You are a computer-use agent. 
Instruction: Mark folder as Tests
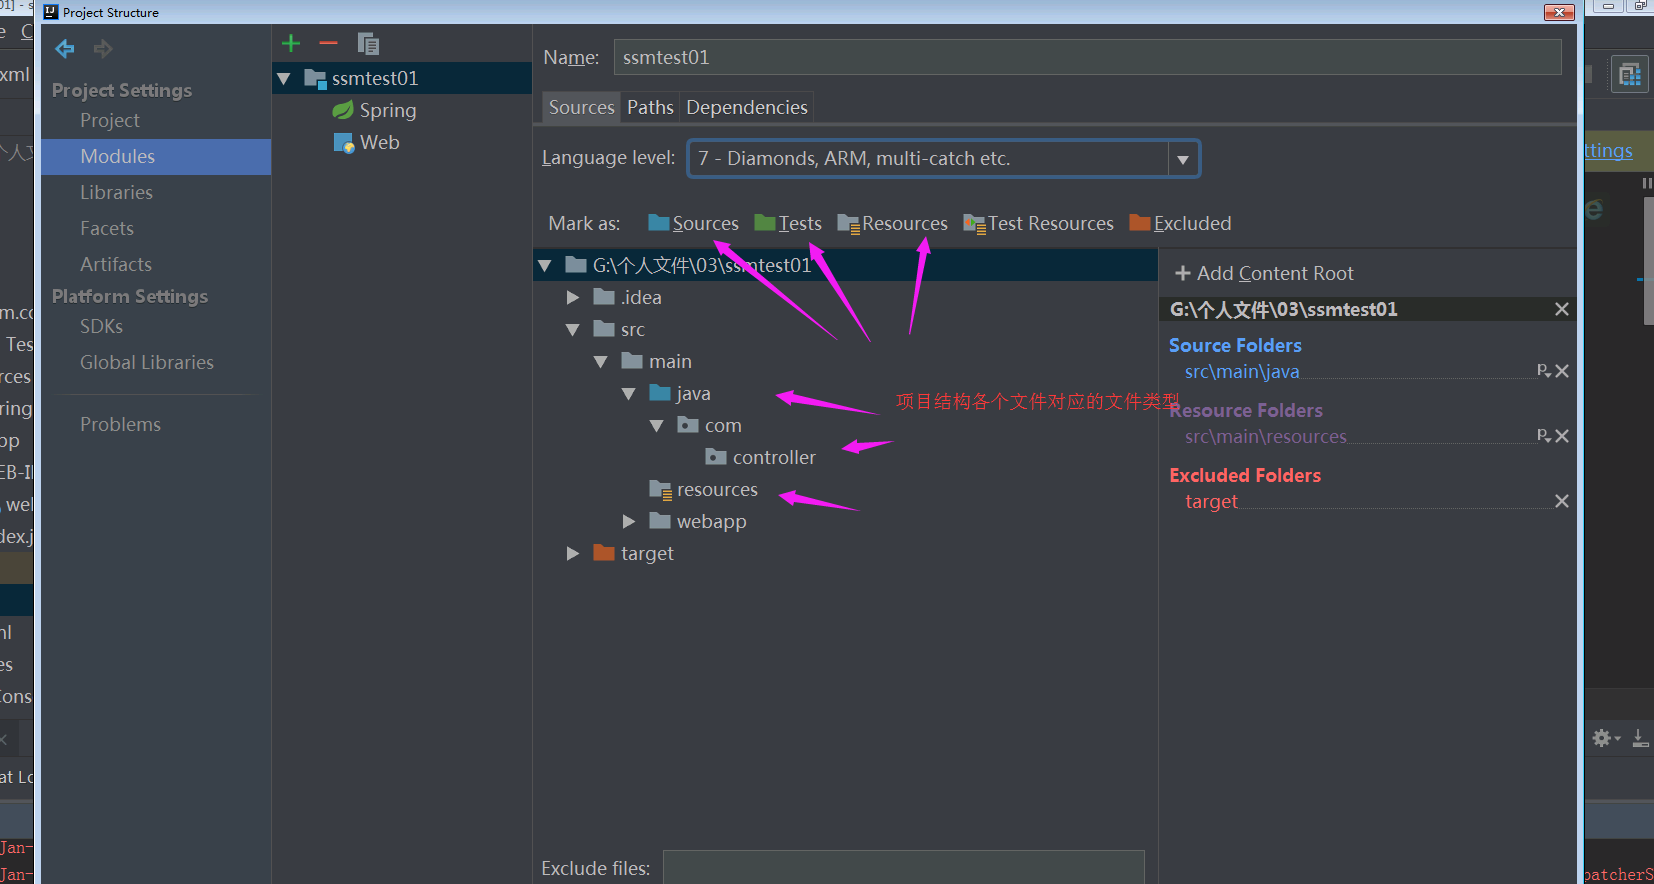788,223
